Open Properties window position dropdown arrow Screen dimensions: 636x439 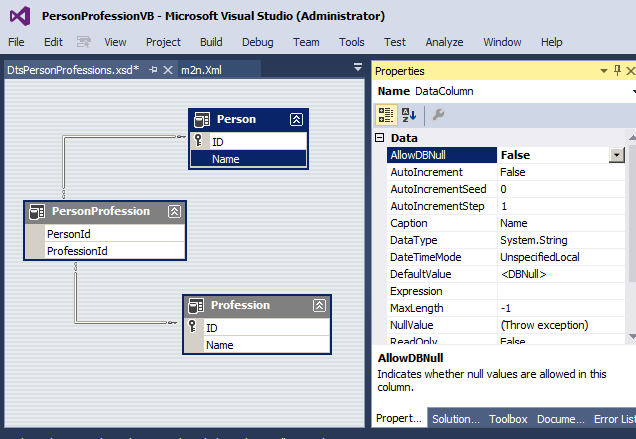click(x=604, y=71)
